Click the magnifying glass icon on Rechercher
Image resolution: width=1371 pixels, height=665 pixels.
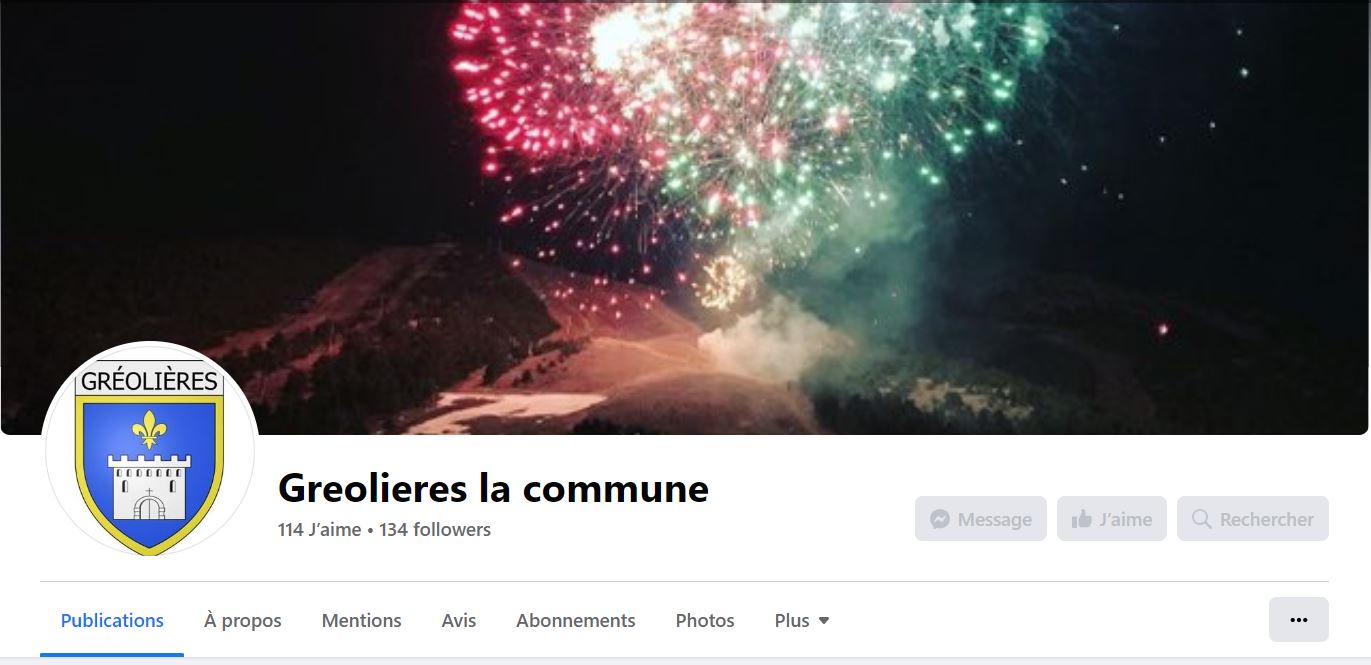tap(1201, 519)
